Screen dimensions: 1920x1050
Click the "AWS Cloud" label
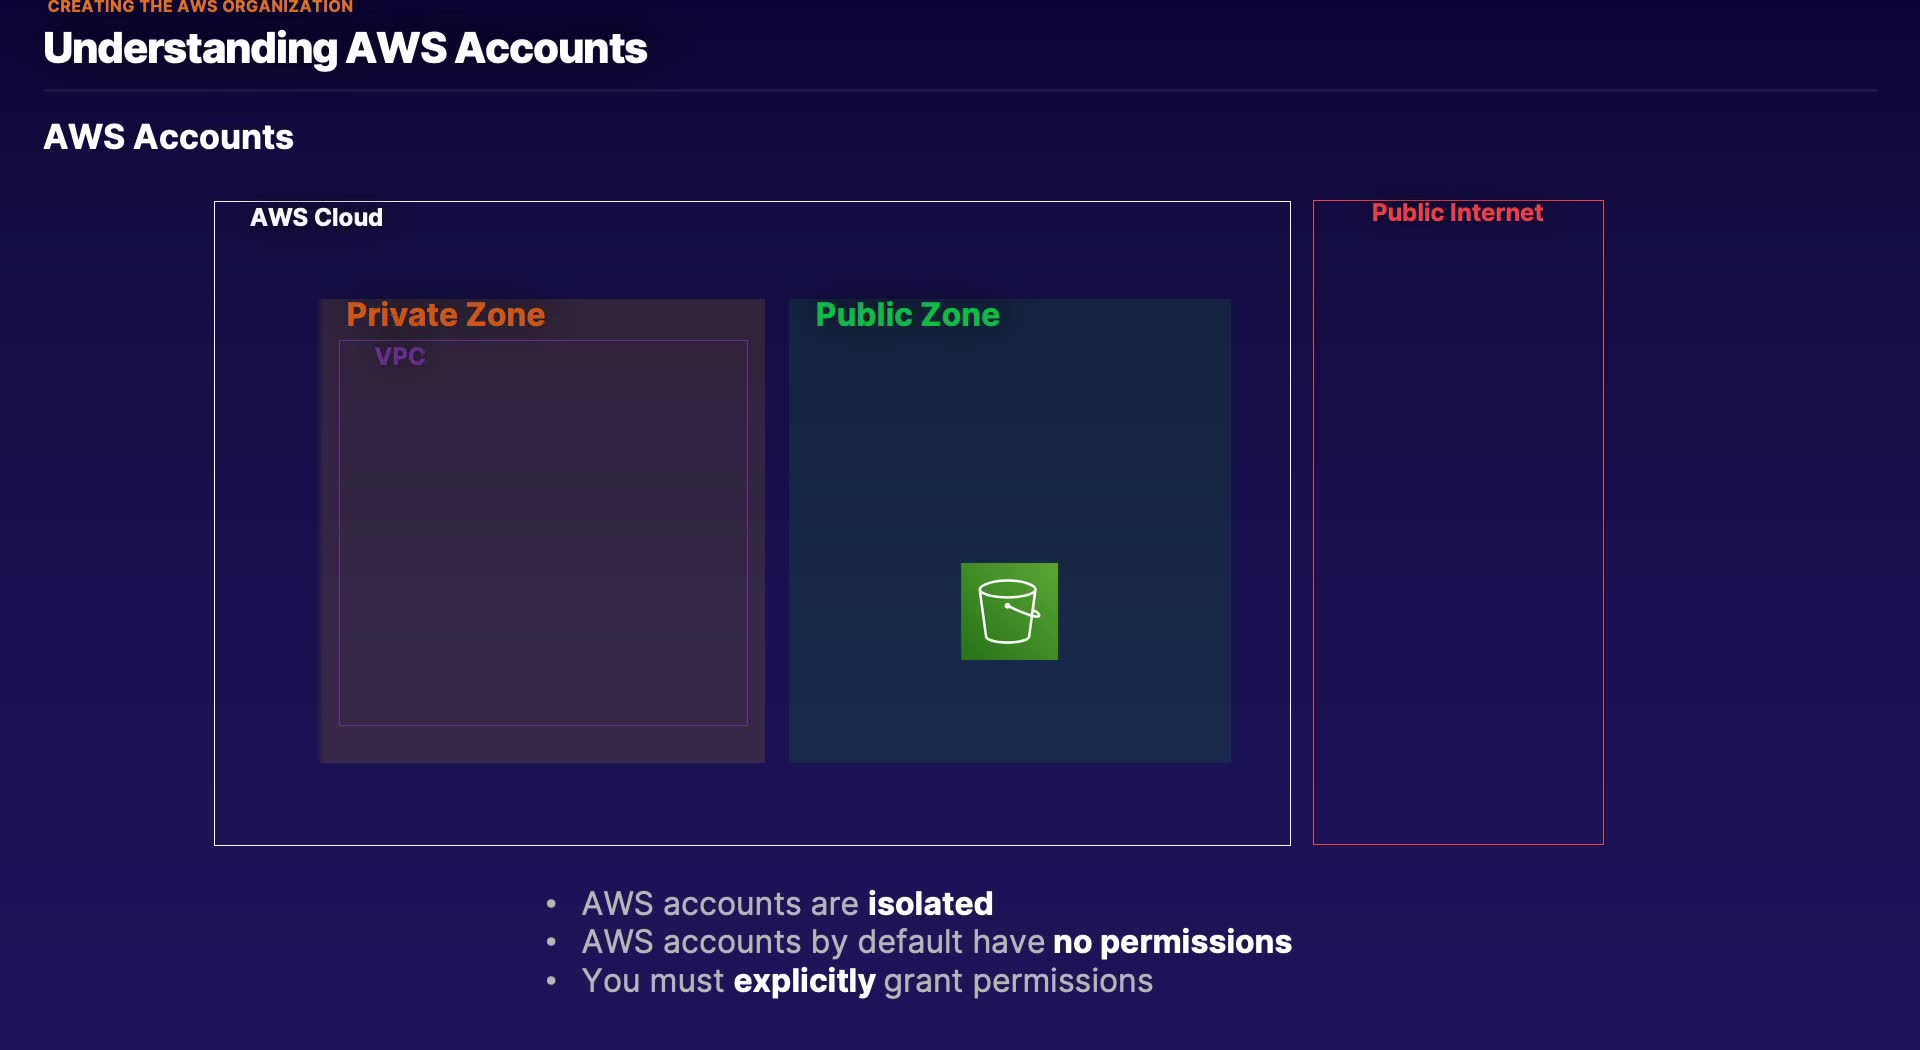(x=316, y=217)
